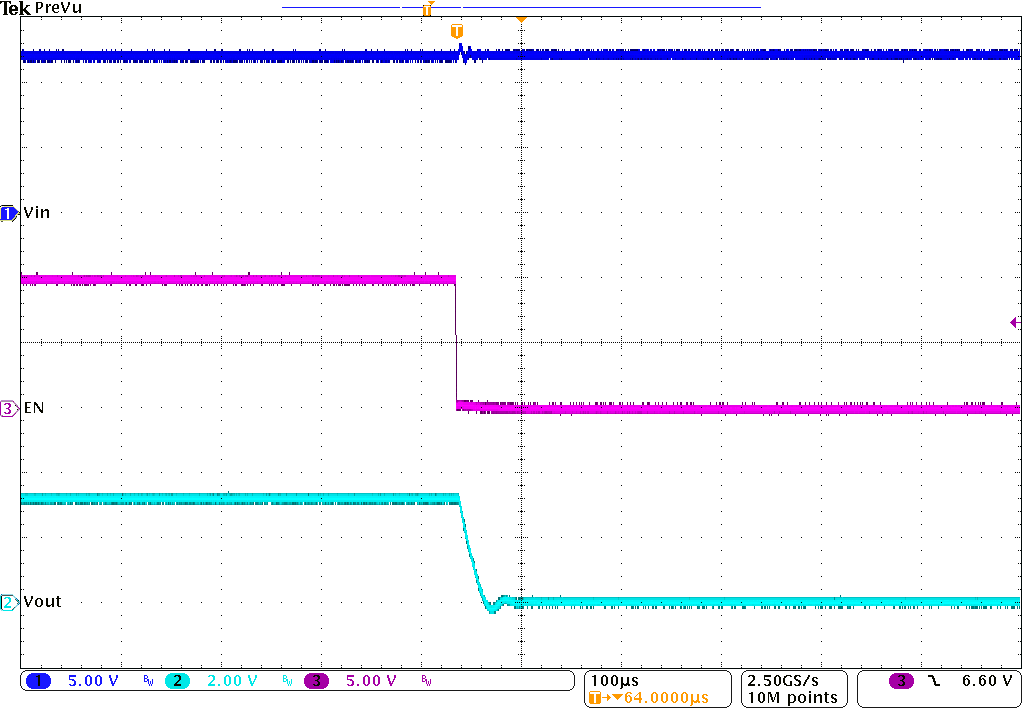Toggle bandwidth limit Bw for channel 1
1024x720 pixels.
pyautogui.click(x=147, y=680)
